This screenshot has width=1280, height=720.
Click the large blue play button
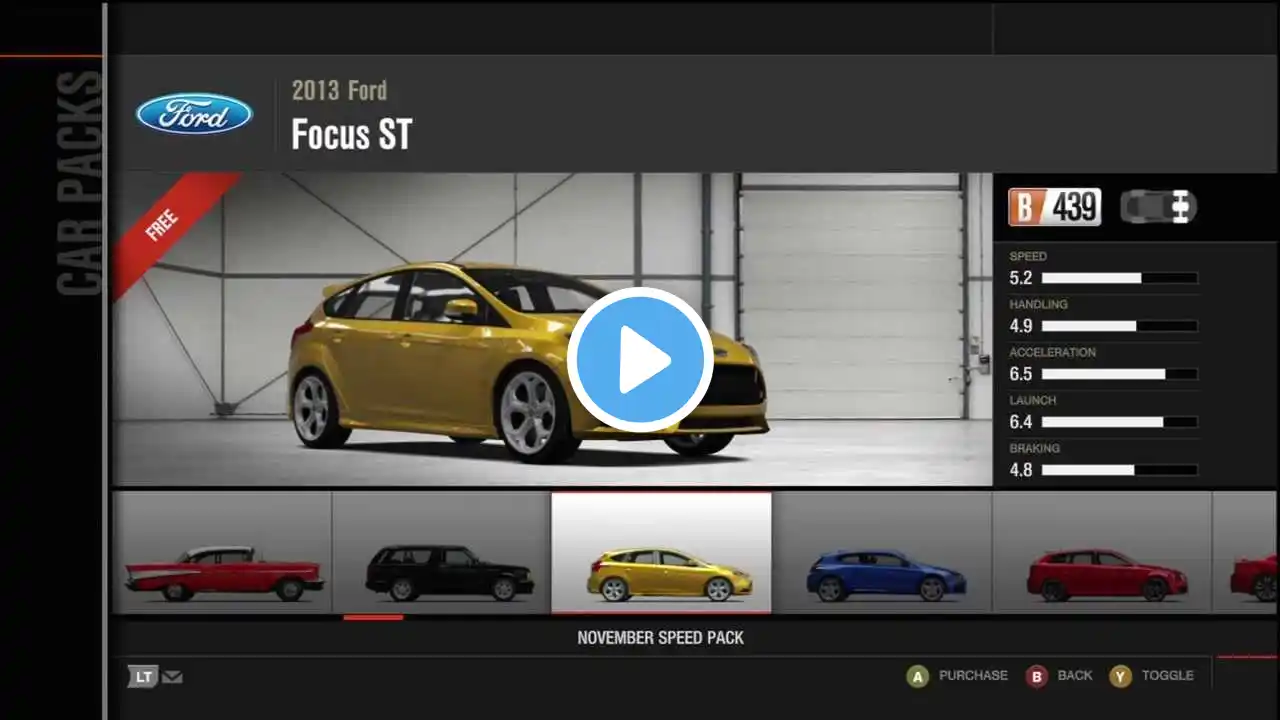click(640, 360)
